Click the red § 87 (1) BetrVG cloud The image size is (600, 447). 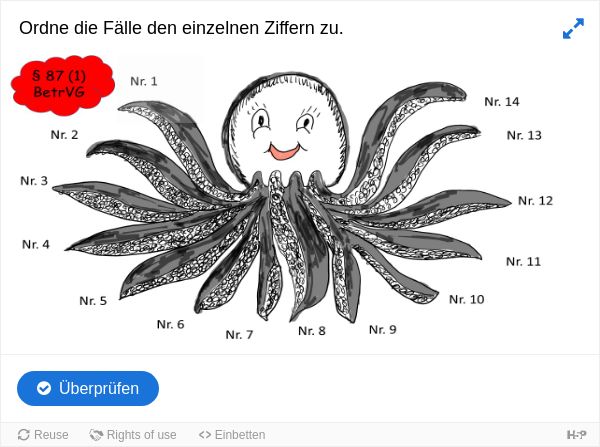pyautogui.click(x=62, y=85)
